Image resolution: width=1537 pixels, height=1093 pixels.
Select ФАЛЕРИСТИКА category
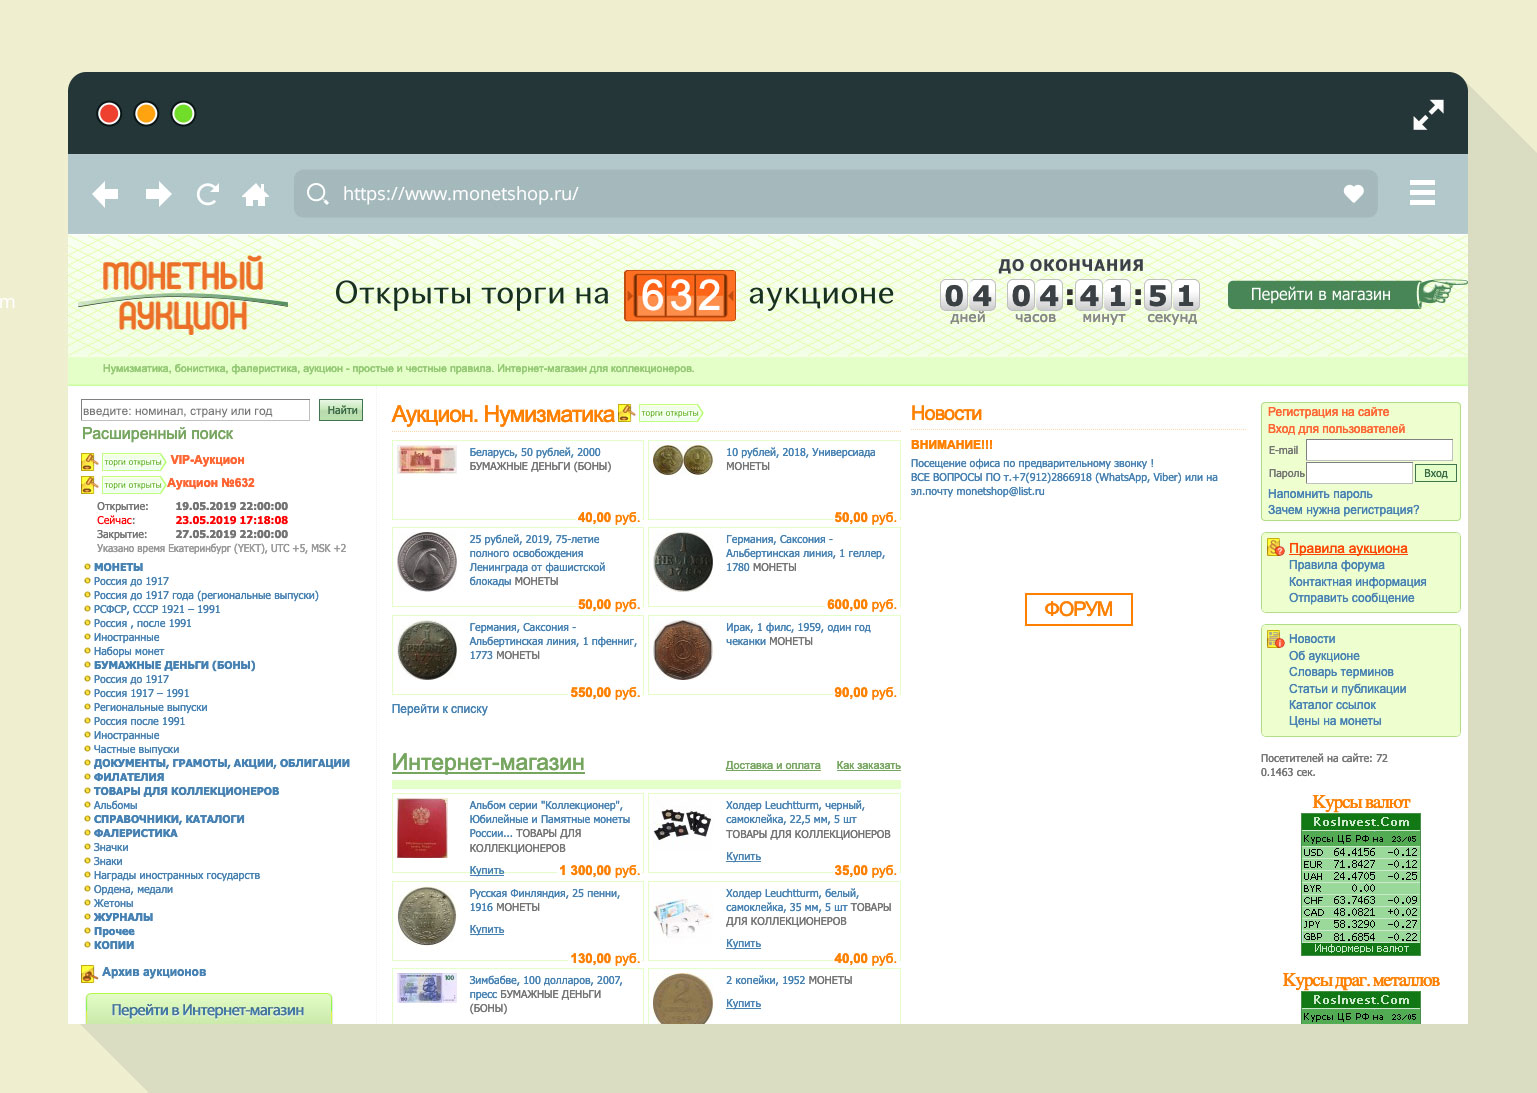[x=136, y=833]
